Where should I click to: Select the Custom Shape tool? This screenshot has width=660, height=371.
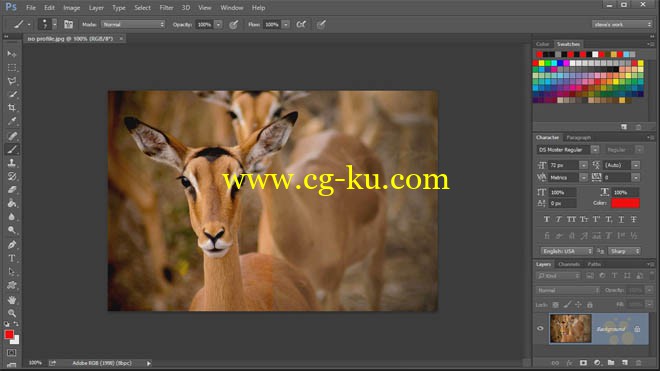(x=11, y=285)
